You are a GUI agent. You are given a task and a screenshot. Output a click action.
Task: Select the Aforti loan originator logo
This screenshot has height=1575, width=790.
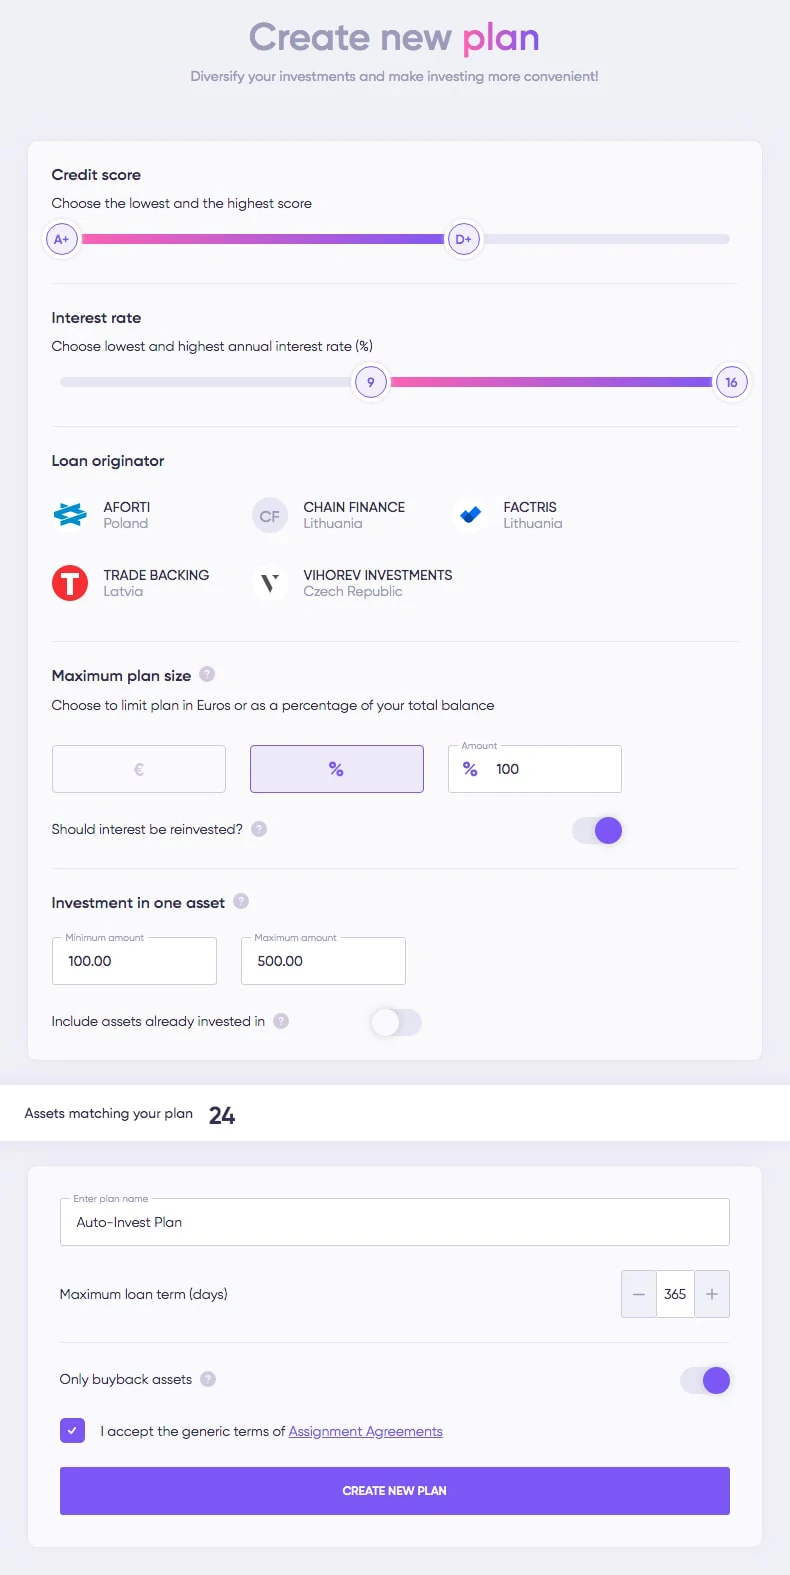70,515
